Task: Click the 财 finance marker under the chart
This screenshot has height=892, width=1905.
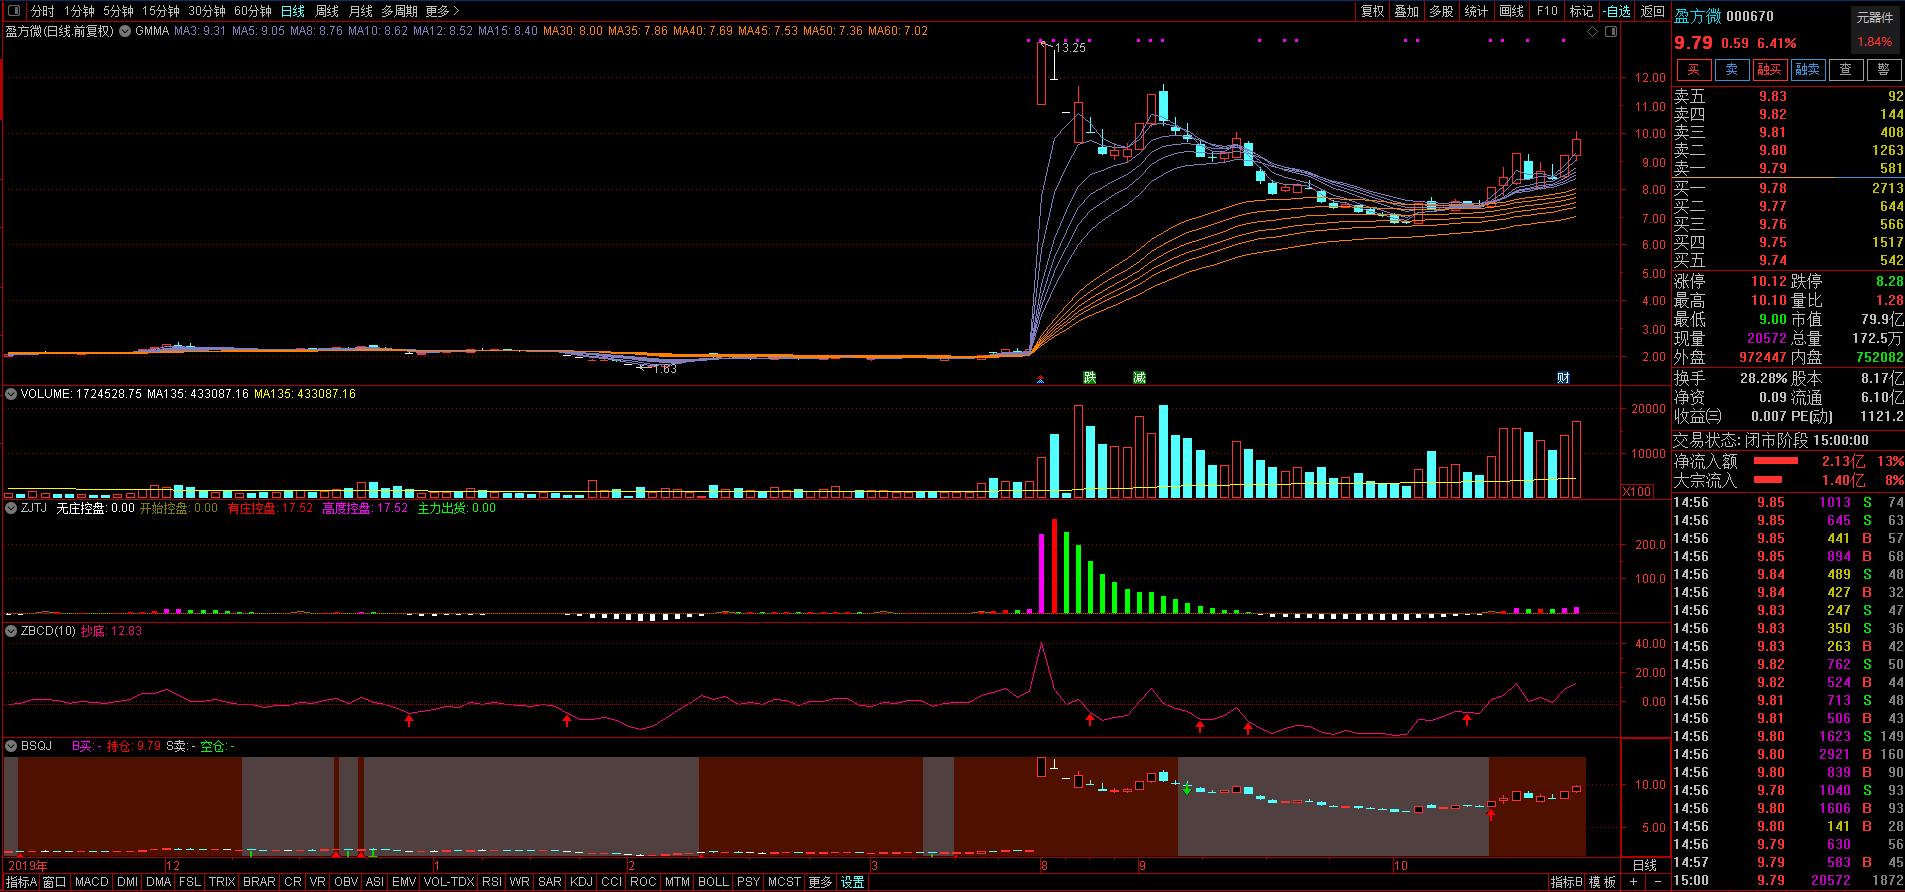Action: pyautogui.click(x=1563, y=378)
